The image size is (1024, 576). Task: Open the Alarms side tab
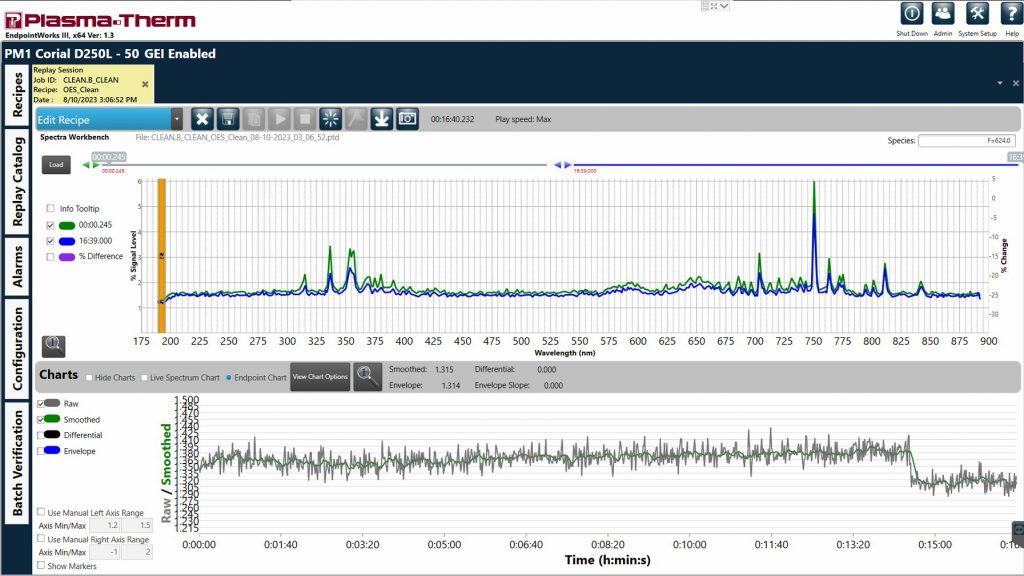[18, 267]
